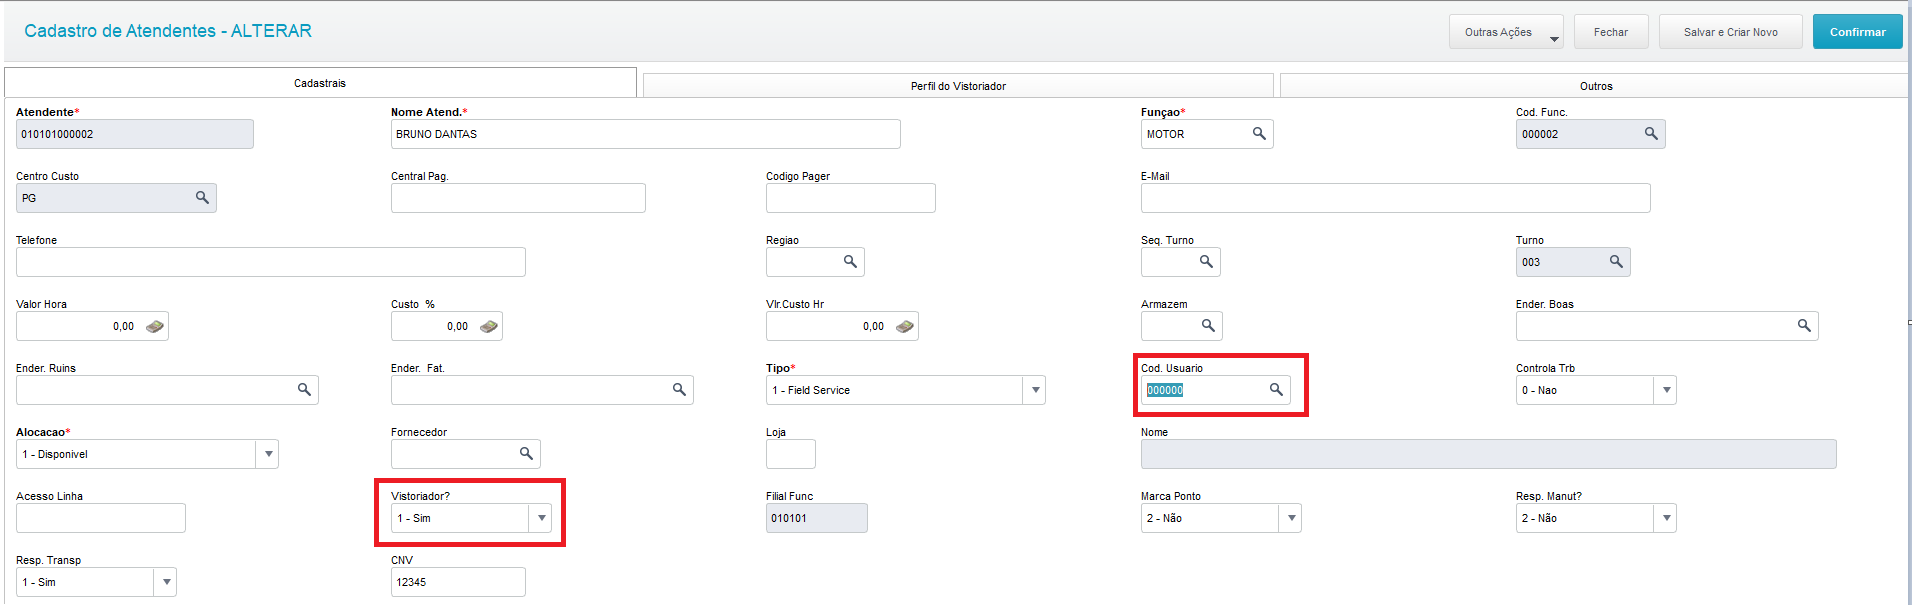
Task: Click the disabled Nome field
Action: [1489, 454]
